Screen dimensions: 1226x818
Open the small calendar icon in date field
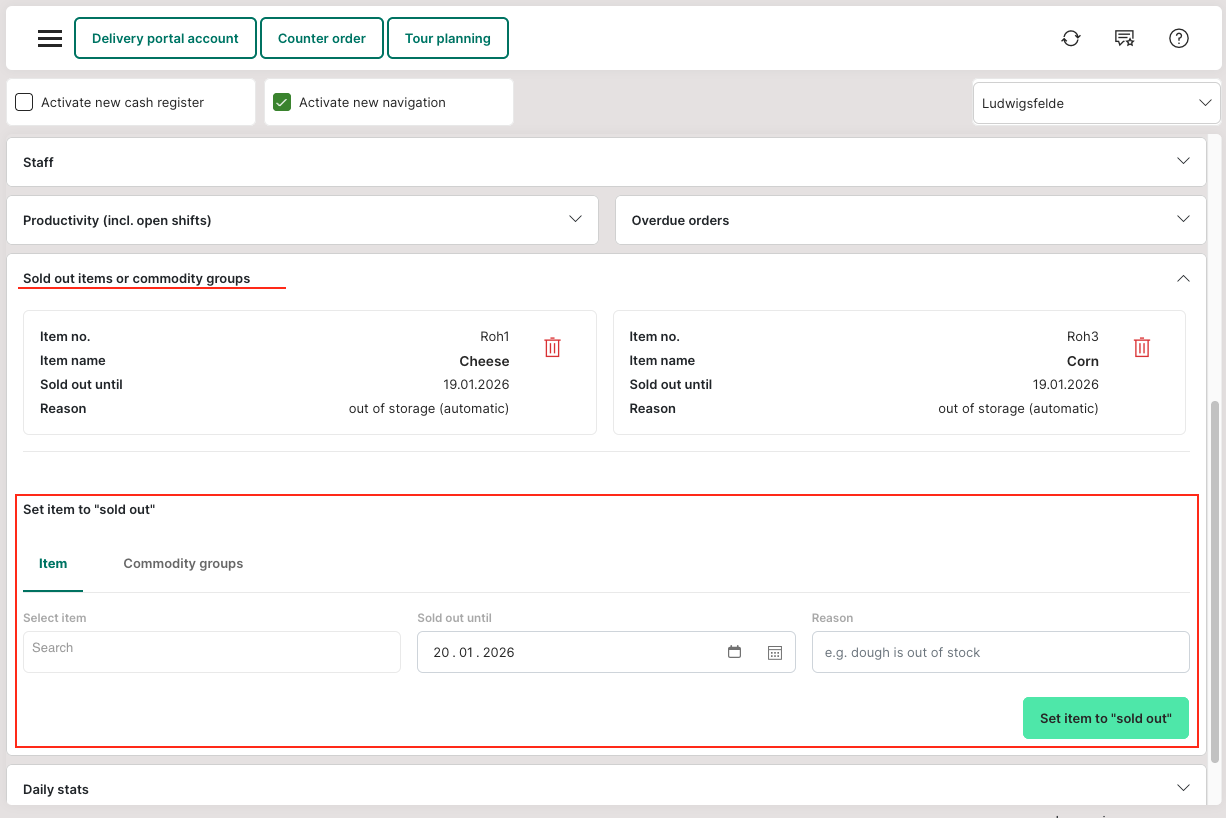735,652
